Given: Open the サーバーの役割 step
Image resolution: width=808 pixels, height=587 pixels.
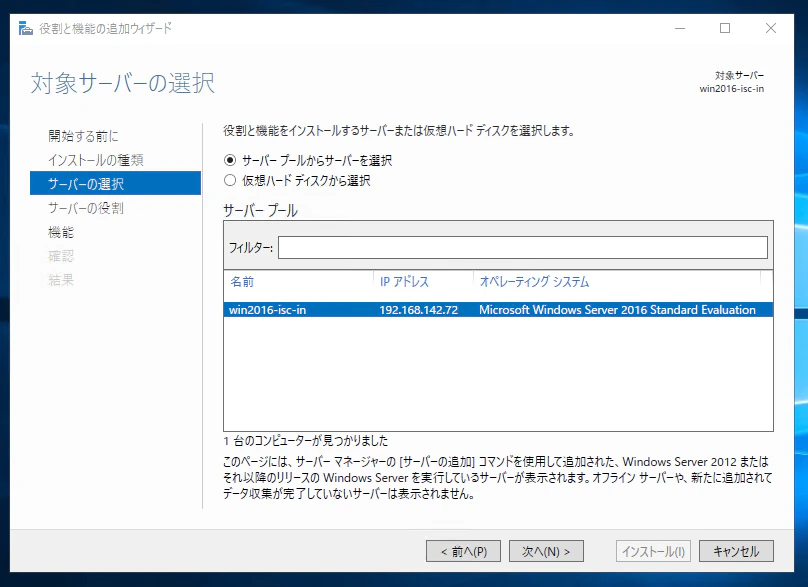Looking at the screenshot, I should tap(86, 208).
